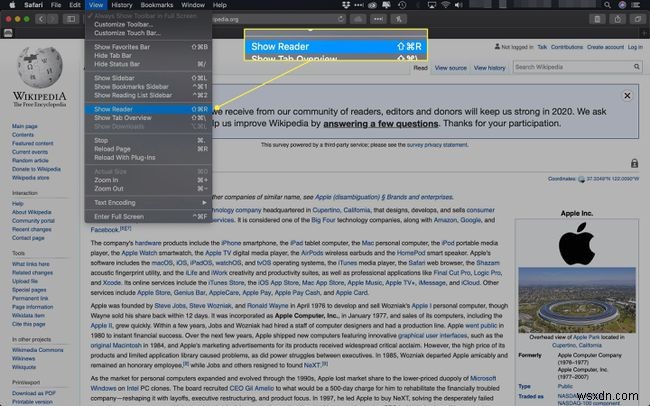This screenshot has height=406, width=650.
Task: Open Time Machine menu bar icon
Action: point(402,5)
